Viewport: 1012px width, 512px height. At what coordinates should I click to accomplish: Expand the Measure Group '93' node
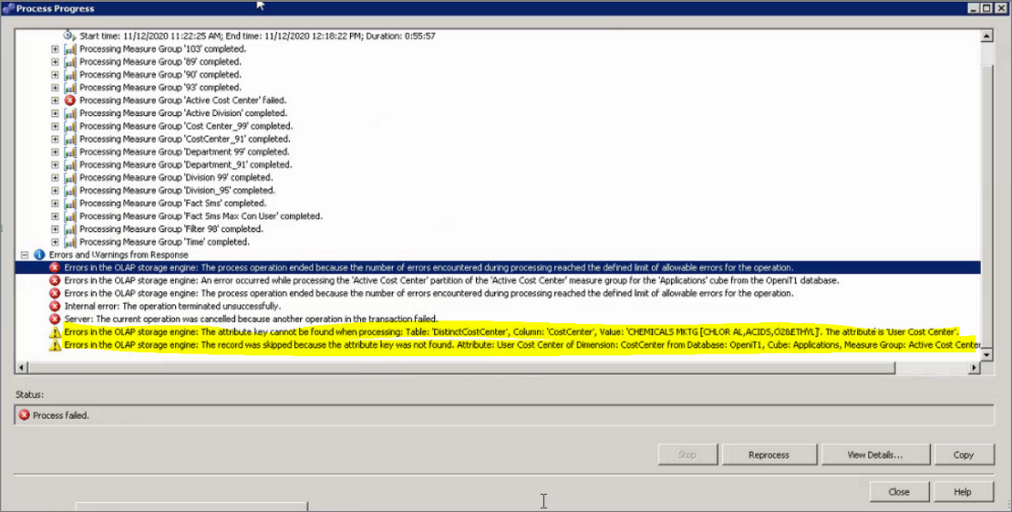(55, 88)
